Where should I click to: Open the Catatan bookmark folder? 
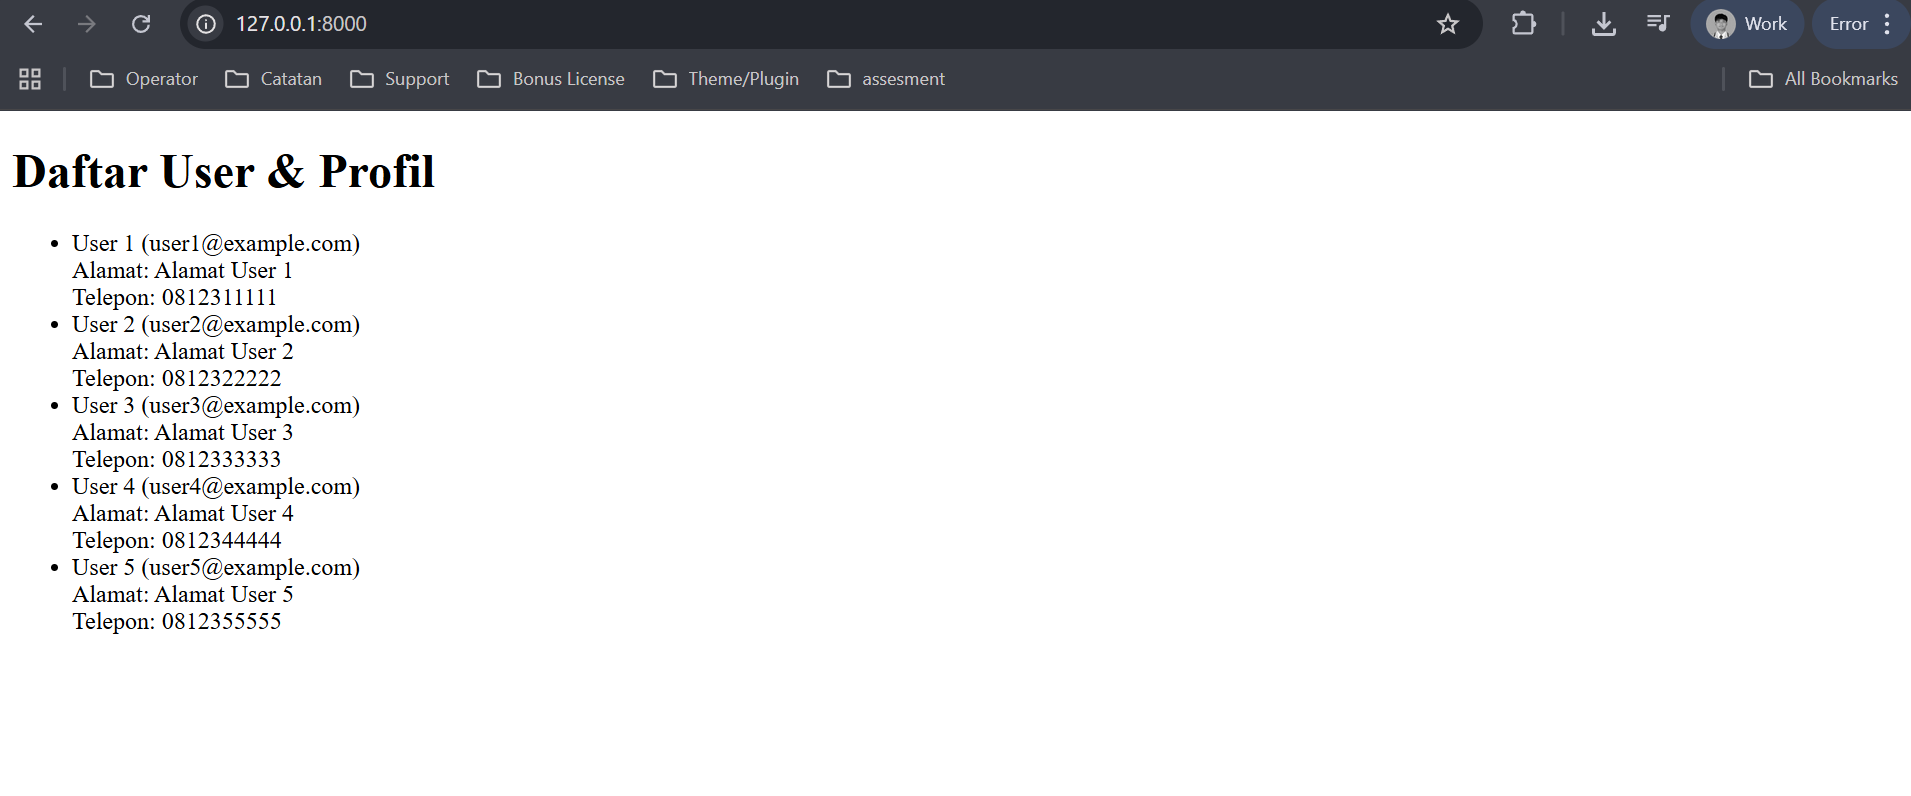[274, 79]
